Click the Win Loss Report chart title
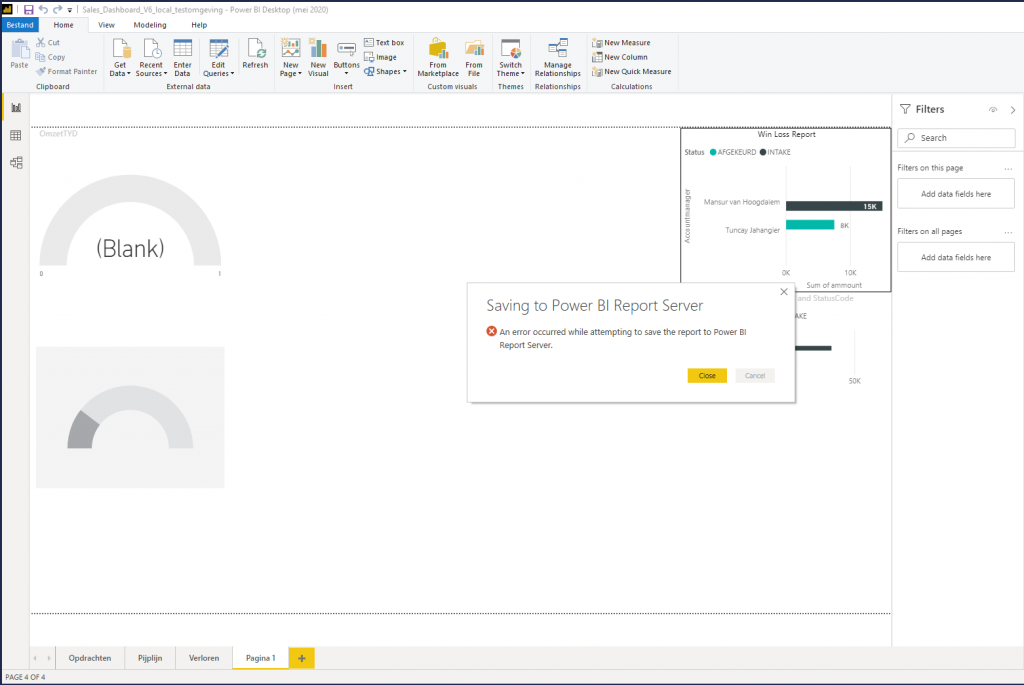Image resolution: width=1024 pixels, height=685 pixels. (786, 135)
